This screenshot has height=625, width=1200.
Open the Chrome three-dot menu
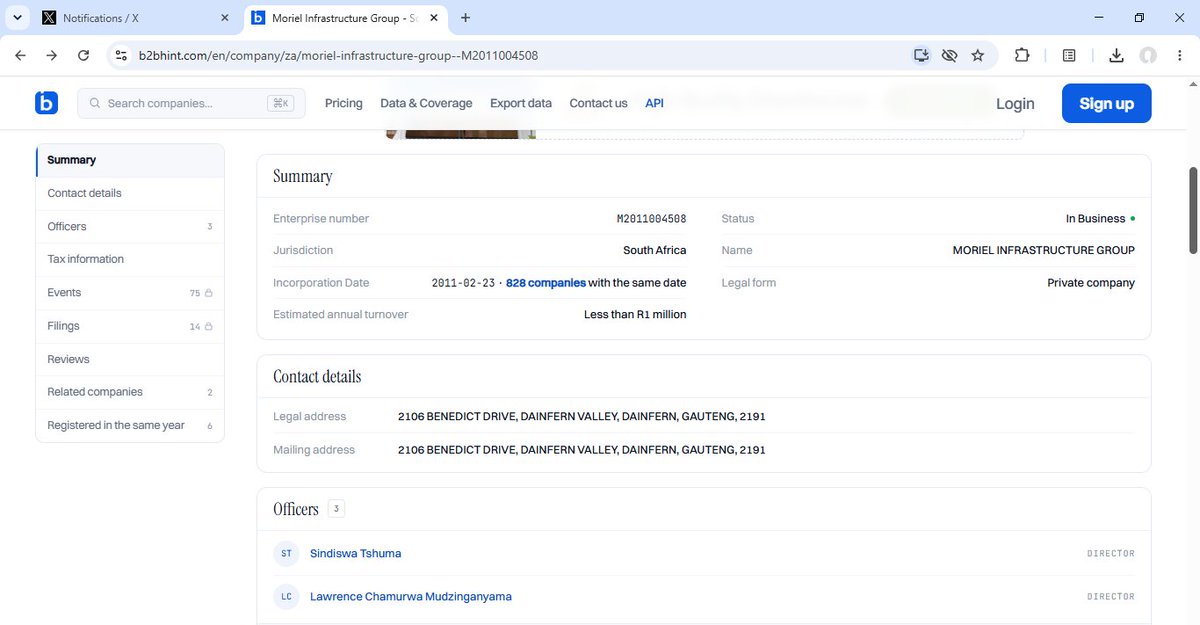pos(1179,56)
